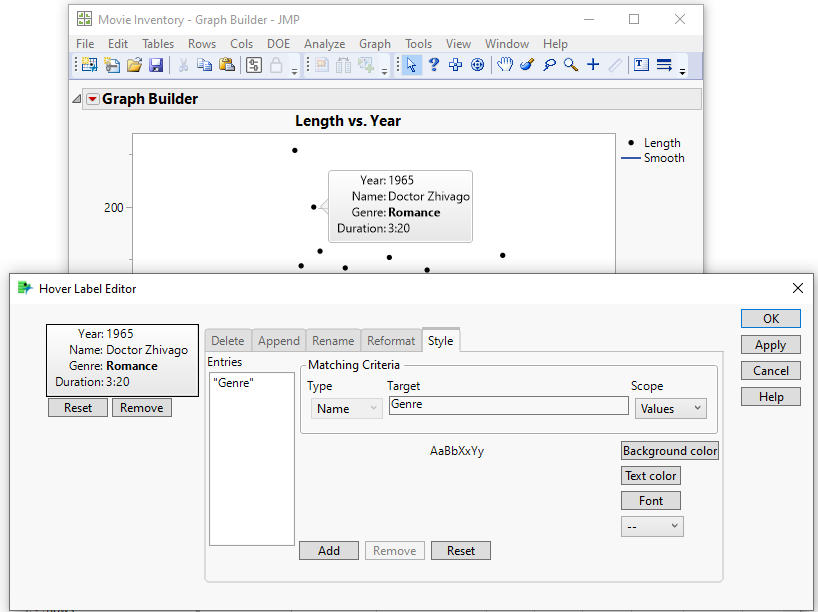Viewport: 818px width, 612px height.
Task: Open the Scope dropdown set to Values
Action: [670, 408]
